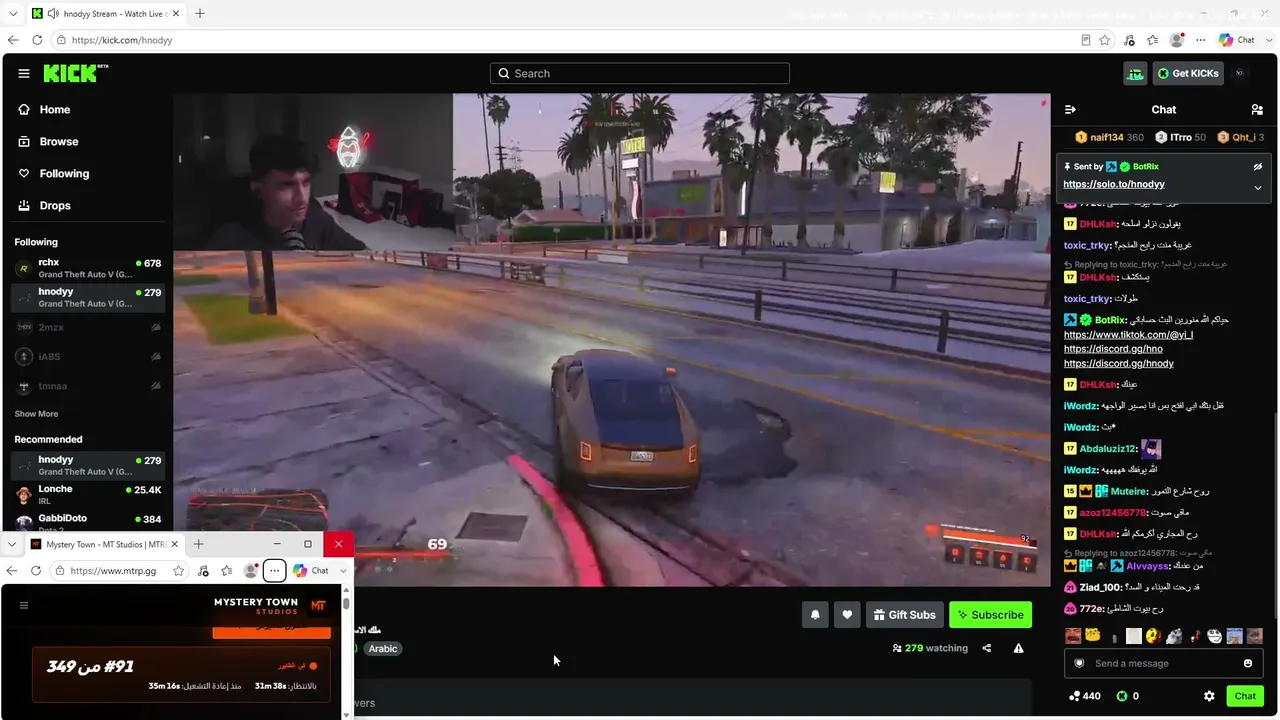The width and height of the screenshot is (1280, 720).
Task: Select the hnodyy Stream browser tab
Action: coord(105,14)
